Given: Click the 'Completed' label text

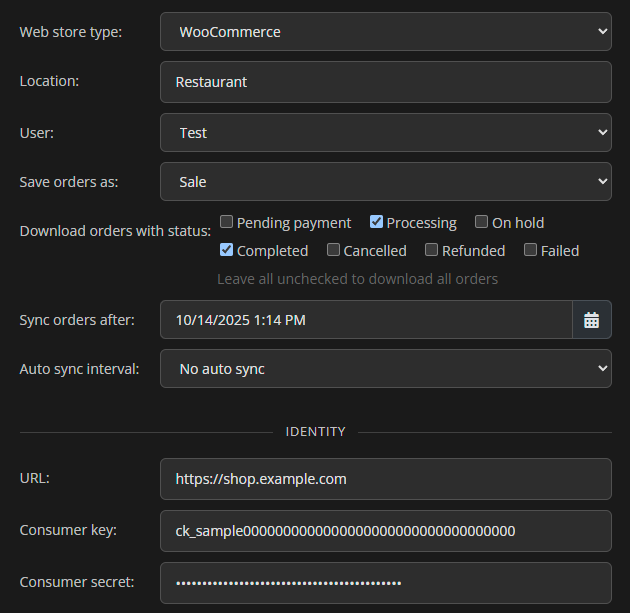Looking at the screenshot, I should tap(272, 251).
